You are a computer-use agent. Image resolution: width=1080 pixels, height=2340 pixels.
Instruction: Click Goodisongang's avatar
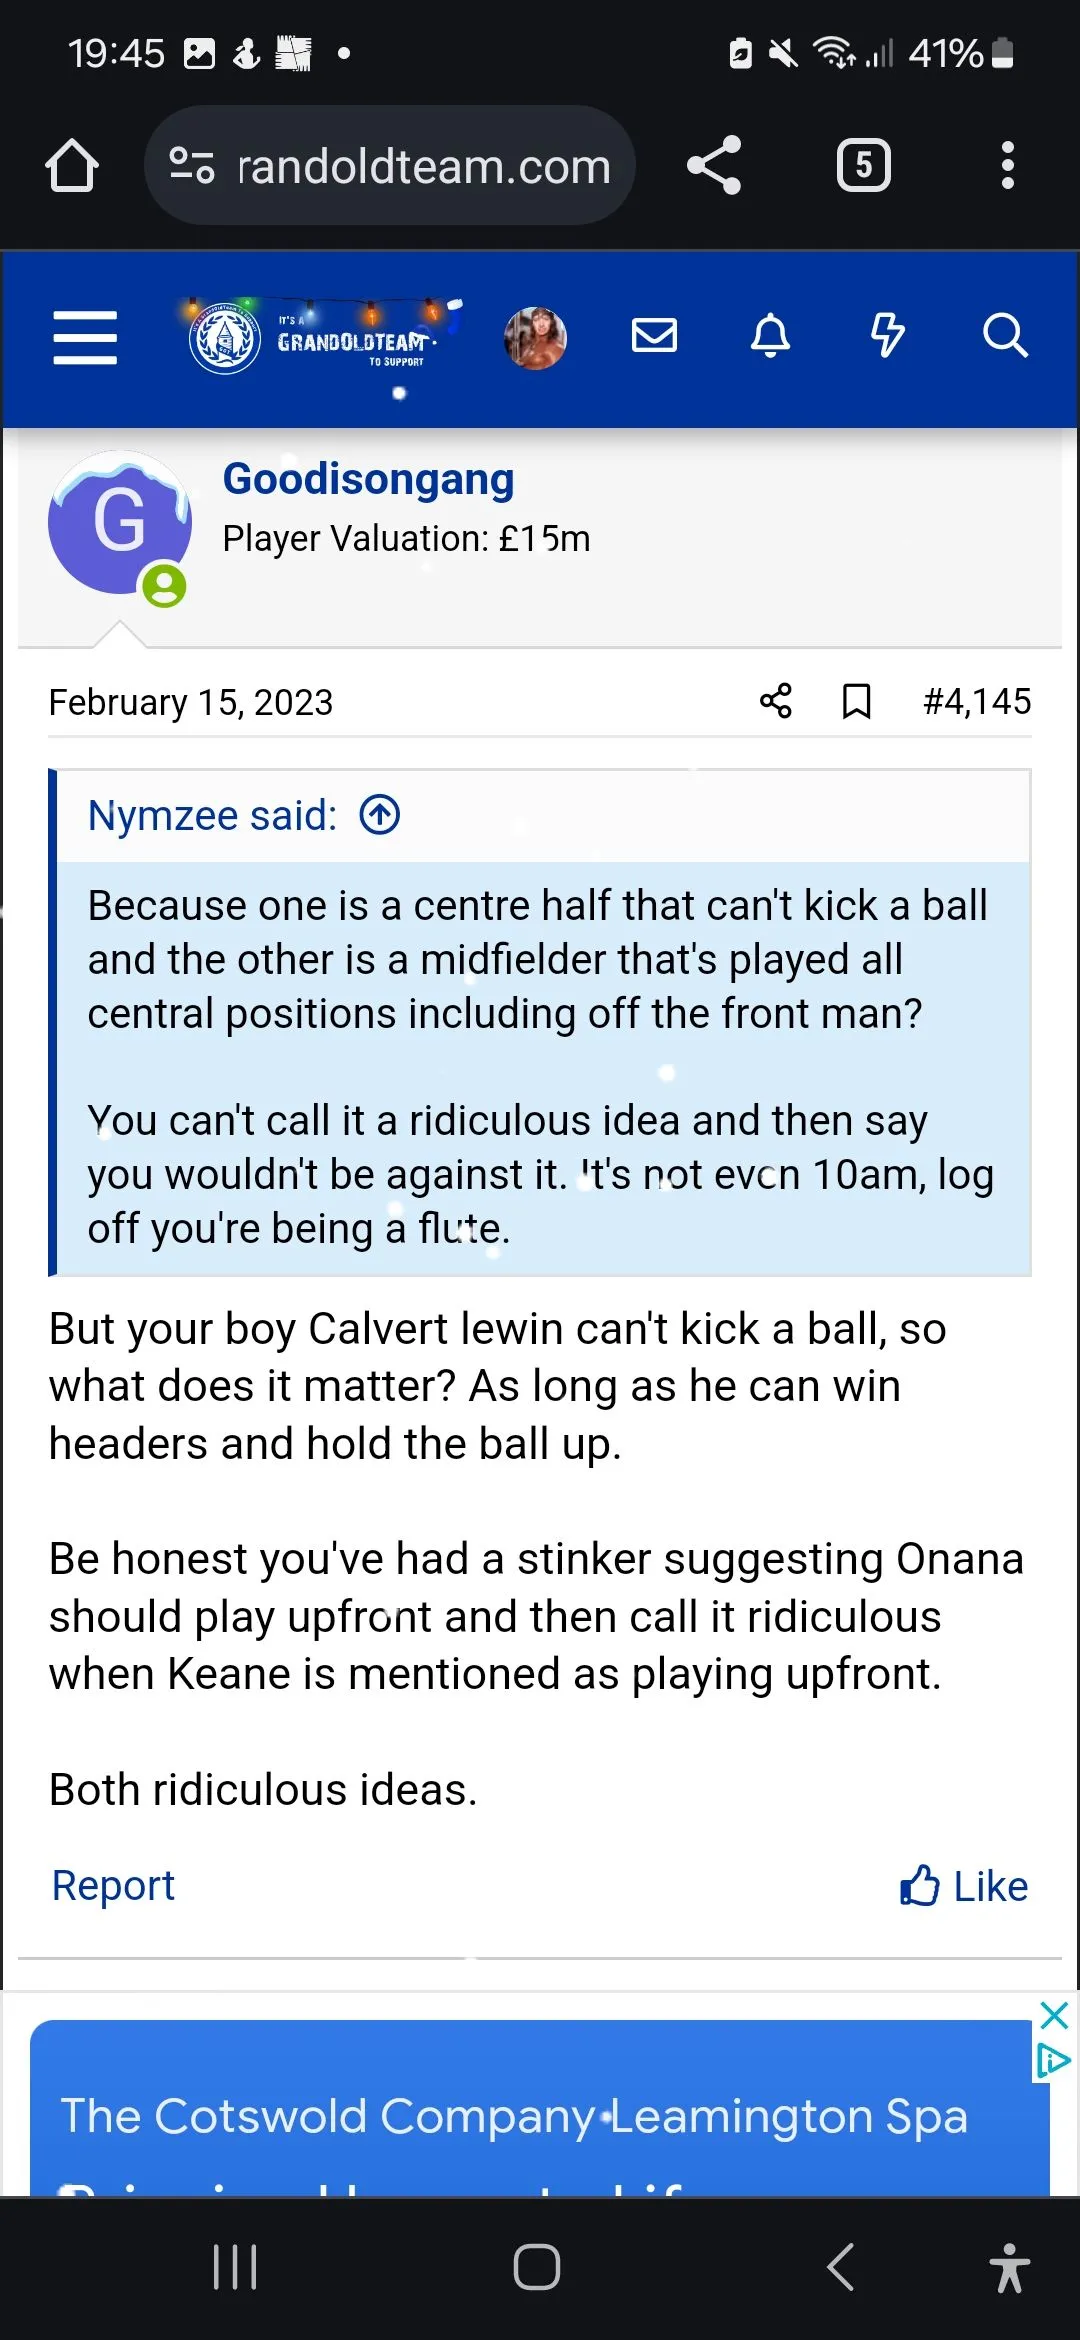pyautogui.click(x=119, y=523)
